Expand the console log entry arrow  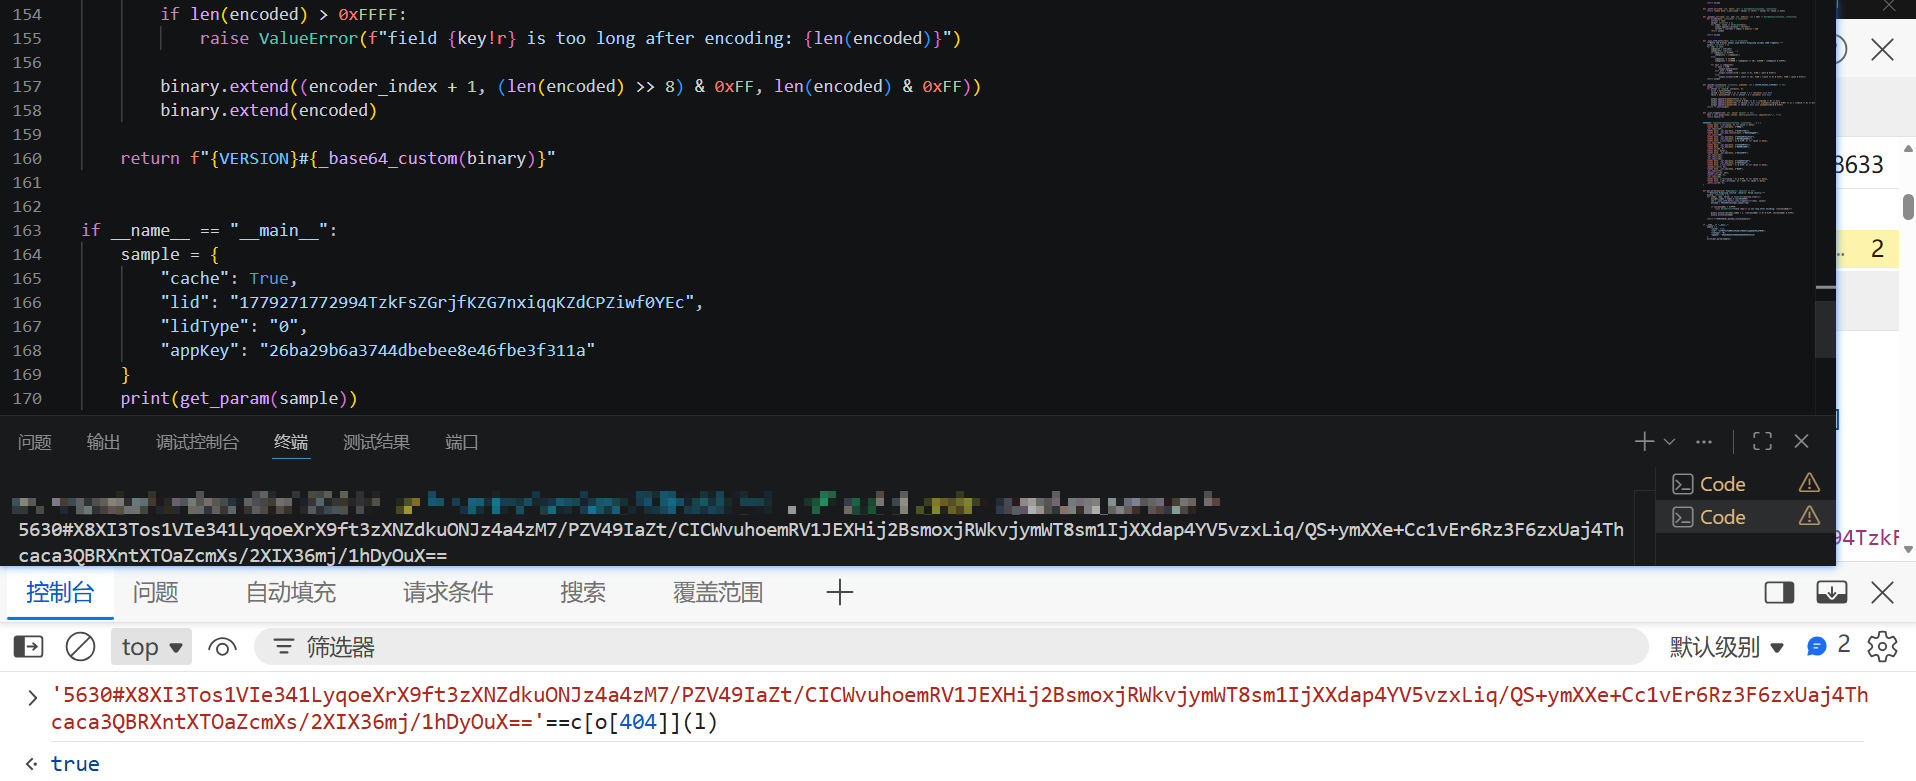[x=32, y=697]
